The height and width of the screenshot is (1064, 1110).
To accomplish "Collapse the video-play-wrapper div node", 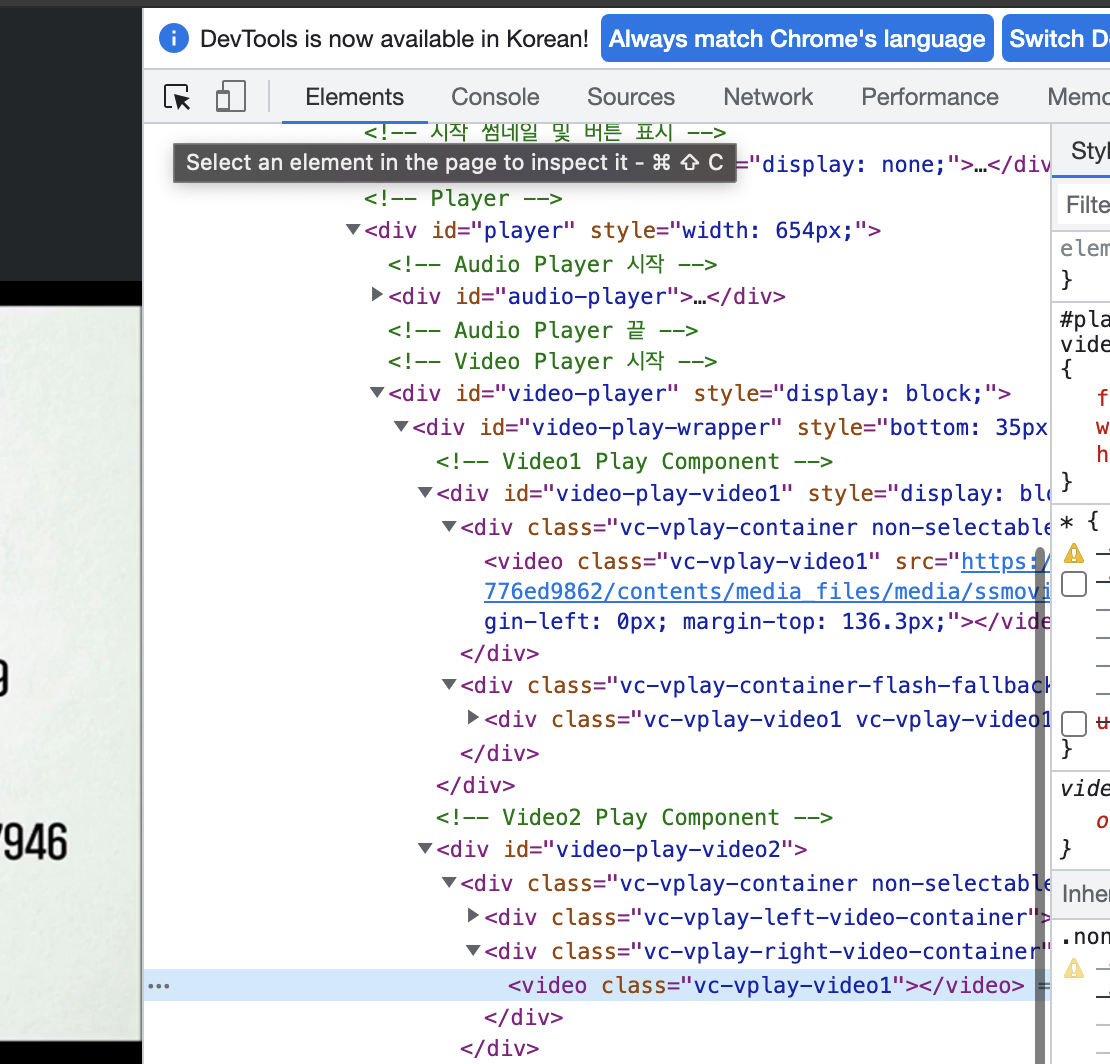I will point(401,426).
